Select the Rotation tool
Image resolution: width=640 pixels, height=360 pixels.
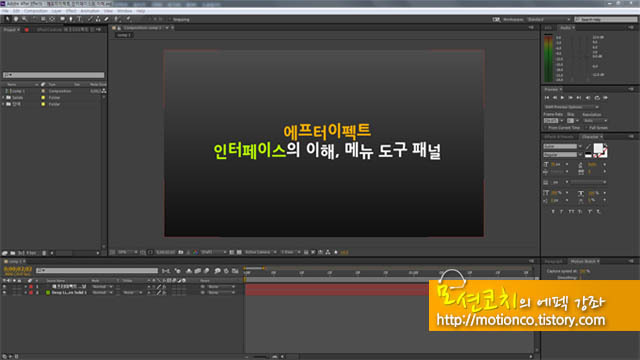click(x=34, y=19)
